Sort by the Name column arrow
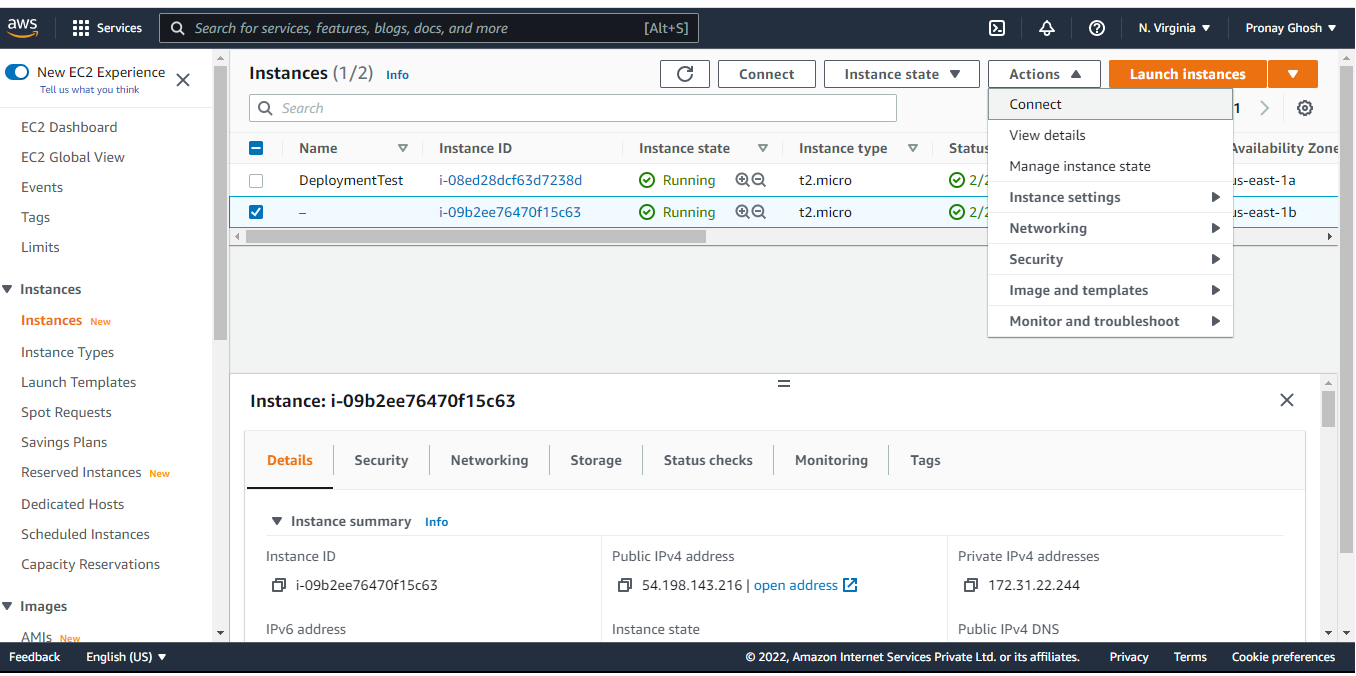Viewport: 1356px width, 676px height. (403, 148)
